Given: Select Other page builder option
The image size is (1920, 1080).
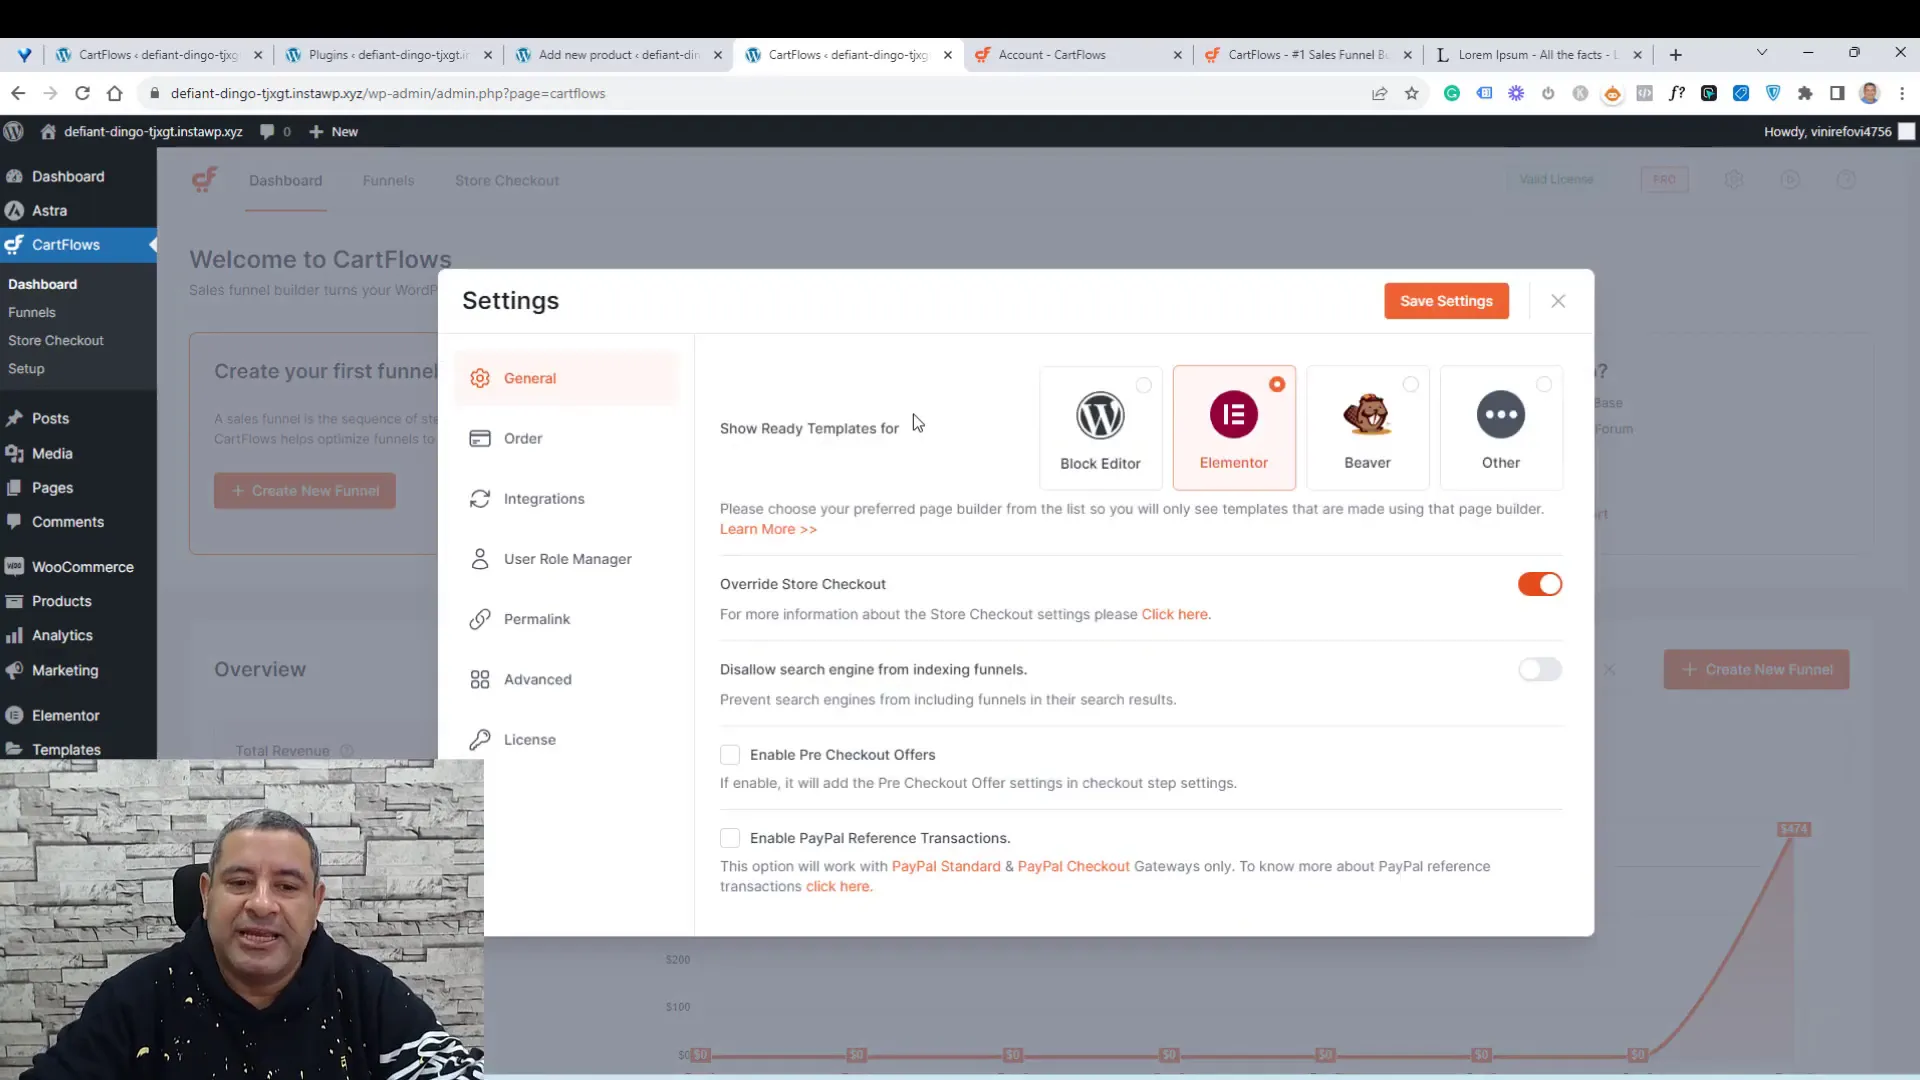Looking at the screenshot, I should 1501,422.
